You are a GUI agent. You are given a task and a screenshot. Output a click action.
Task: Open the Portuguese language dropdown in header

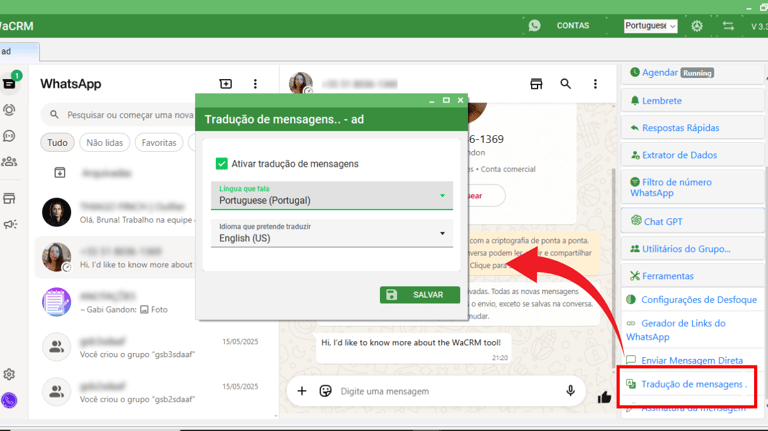[650, 25]
